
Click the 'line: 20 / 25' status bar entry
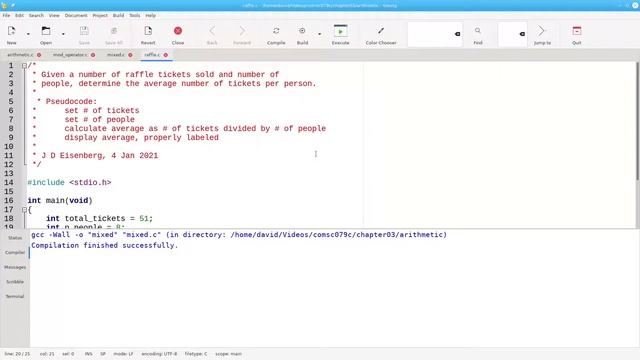click(17, 354)
